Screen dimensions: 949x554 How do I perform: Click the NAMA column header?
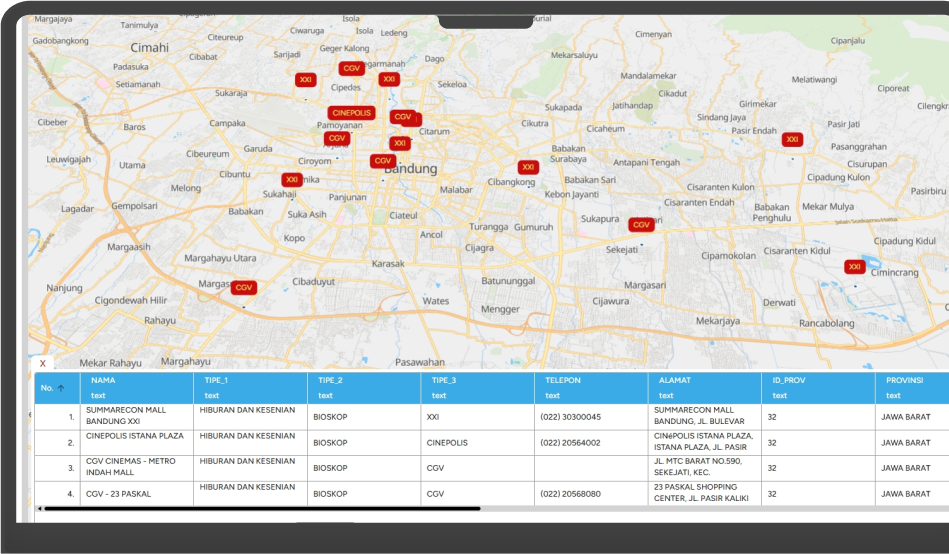coord(104,381)
